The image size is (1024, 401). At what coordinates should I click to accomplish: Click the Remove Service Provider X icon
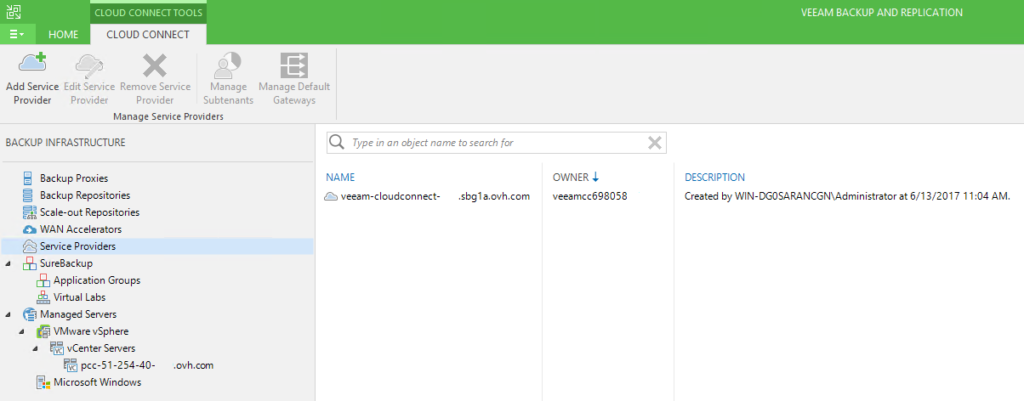(x=155, y=66)
